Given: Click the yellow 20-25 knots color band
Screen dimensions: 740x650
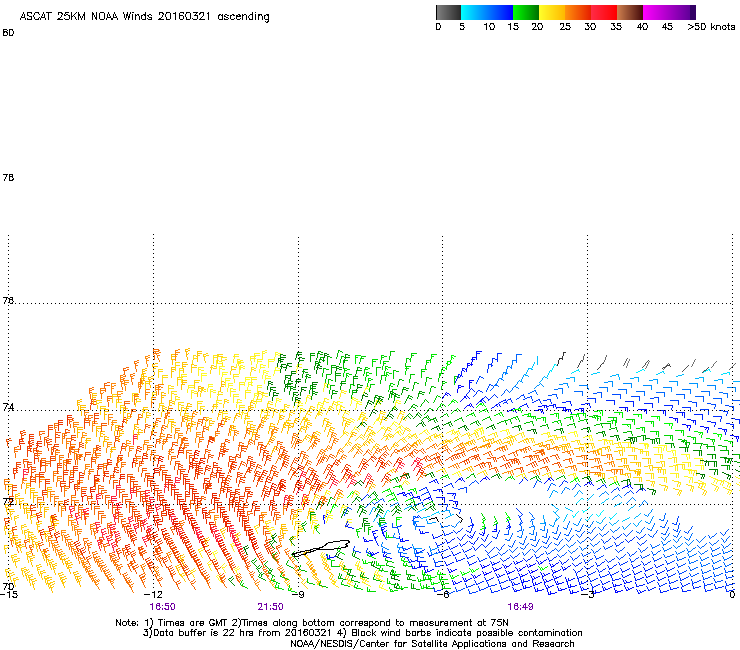Looking at the screenshot, I should tap(552, 12).
